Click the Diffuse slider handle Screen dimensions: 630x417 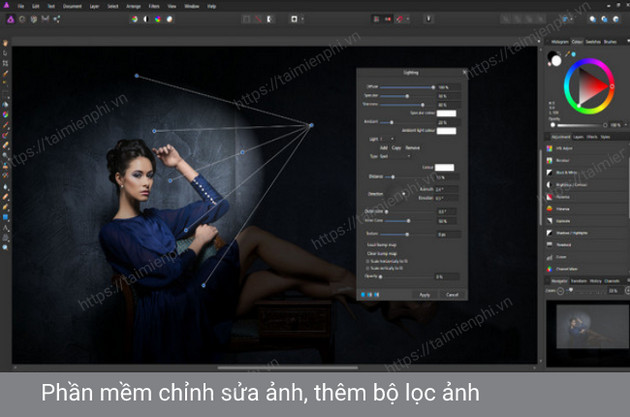(x=433, y=87)
